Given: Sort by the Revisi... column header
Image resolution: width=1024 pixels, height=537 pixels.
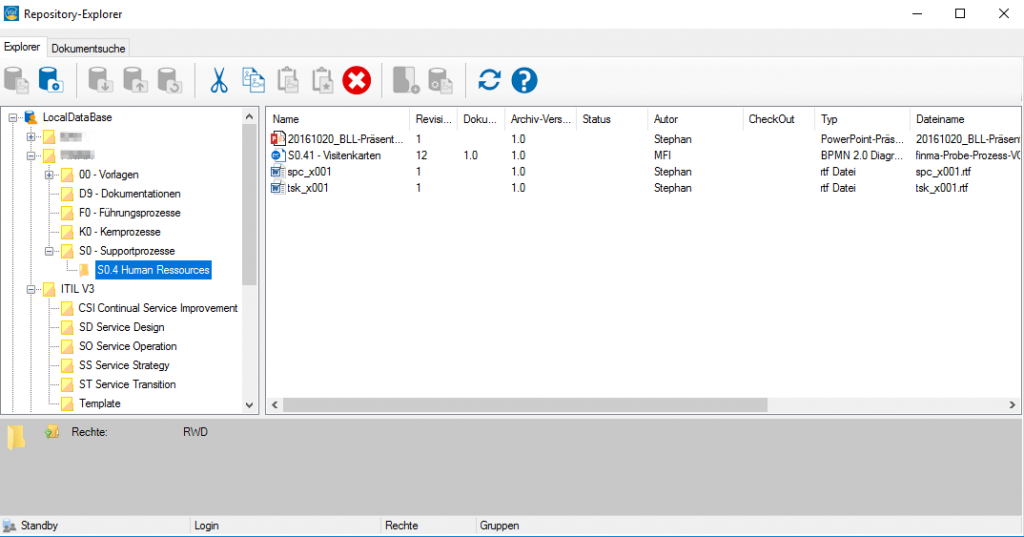Looking at the screenshot, I should pyautogui.click(x=434, y=119).
